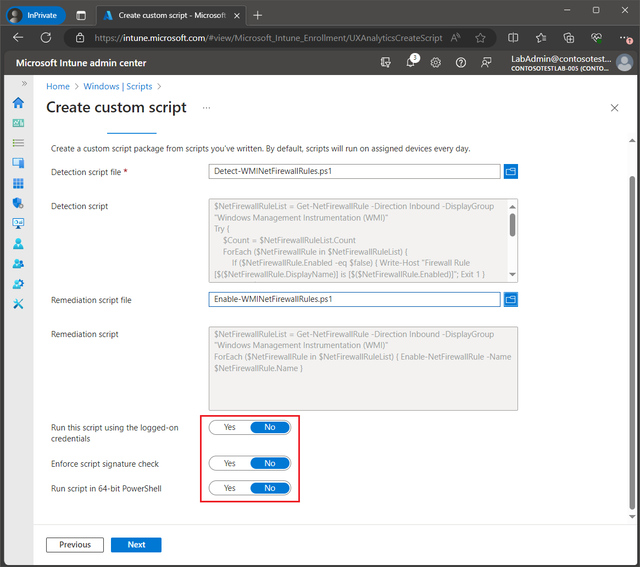Add page to favorites with star icon
This screenshot has width=640, height=567.
(480, 38)
